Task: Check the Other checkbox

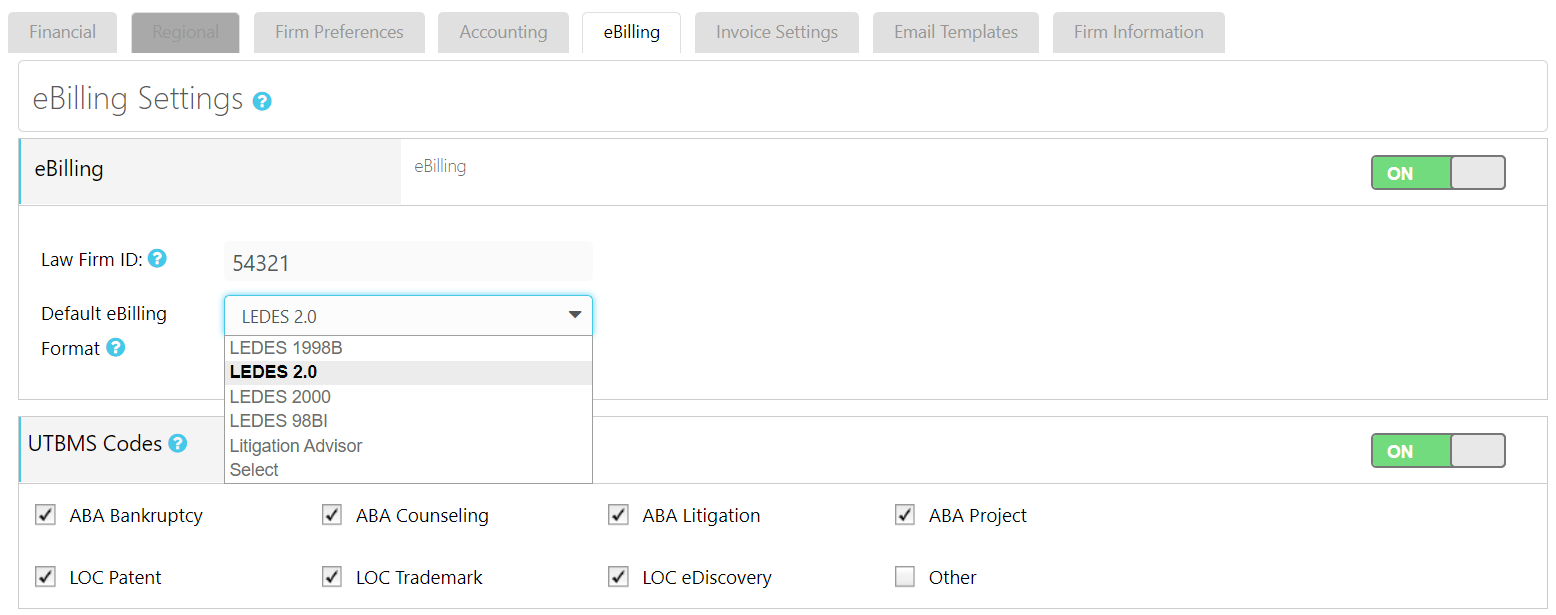Action: pos(905,577)
